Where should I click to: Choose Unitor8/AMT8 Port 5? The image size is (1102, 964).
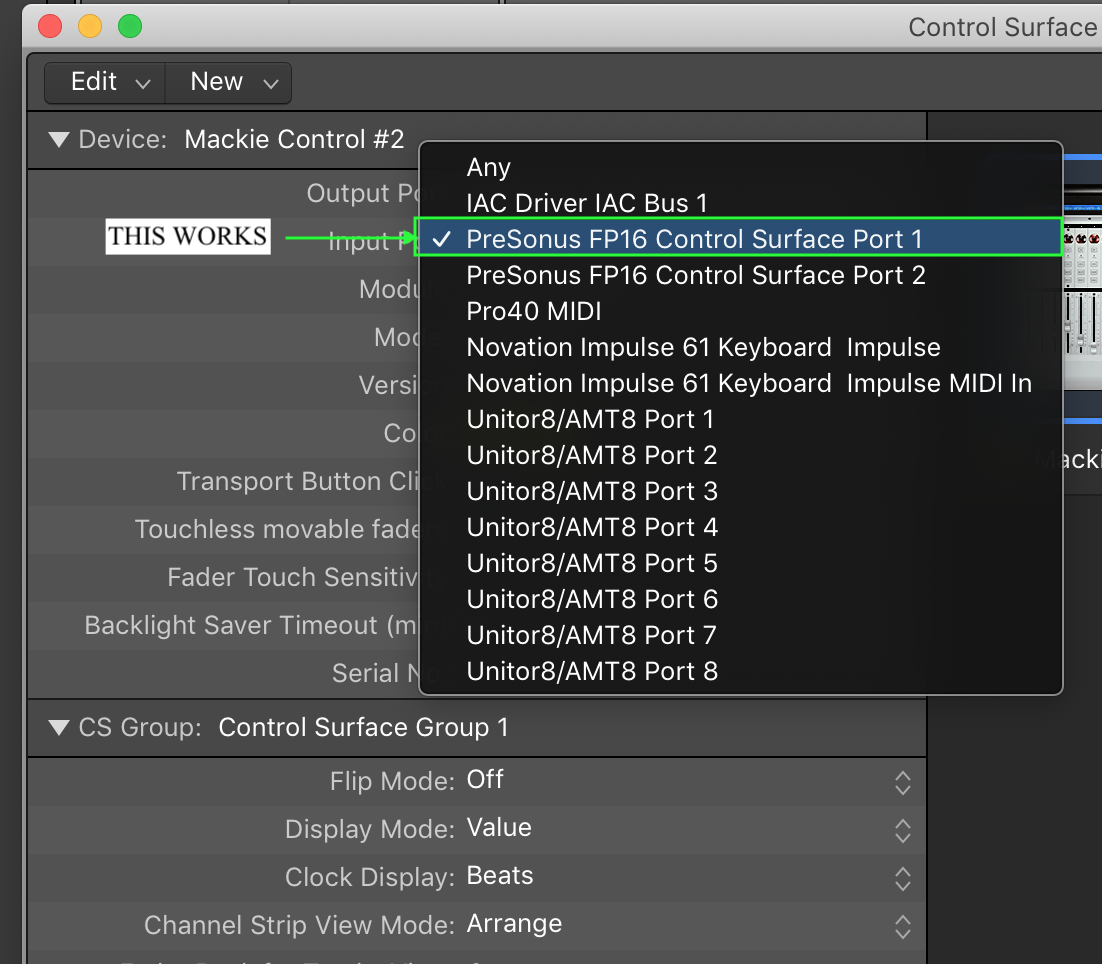[x=740, y=564]
